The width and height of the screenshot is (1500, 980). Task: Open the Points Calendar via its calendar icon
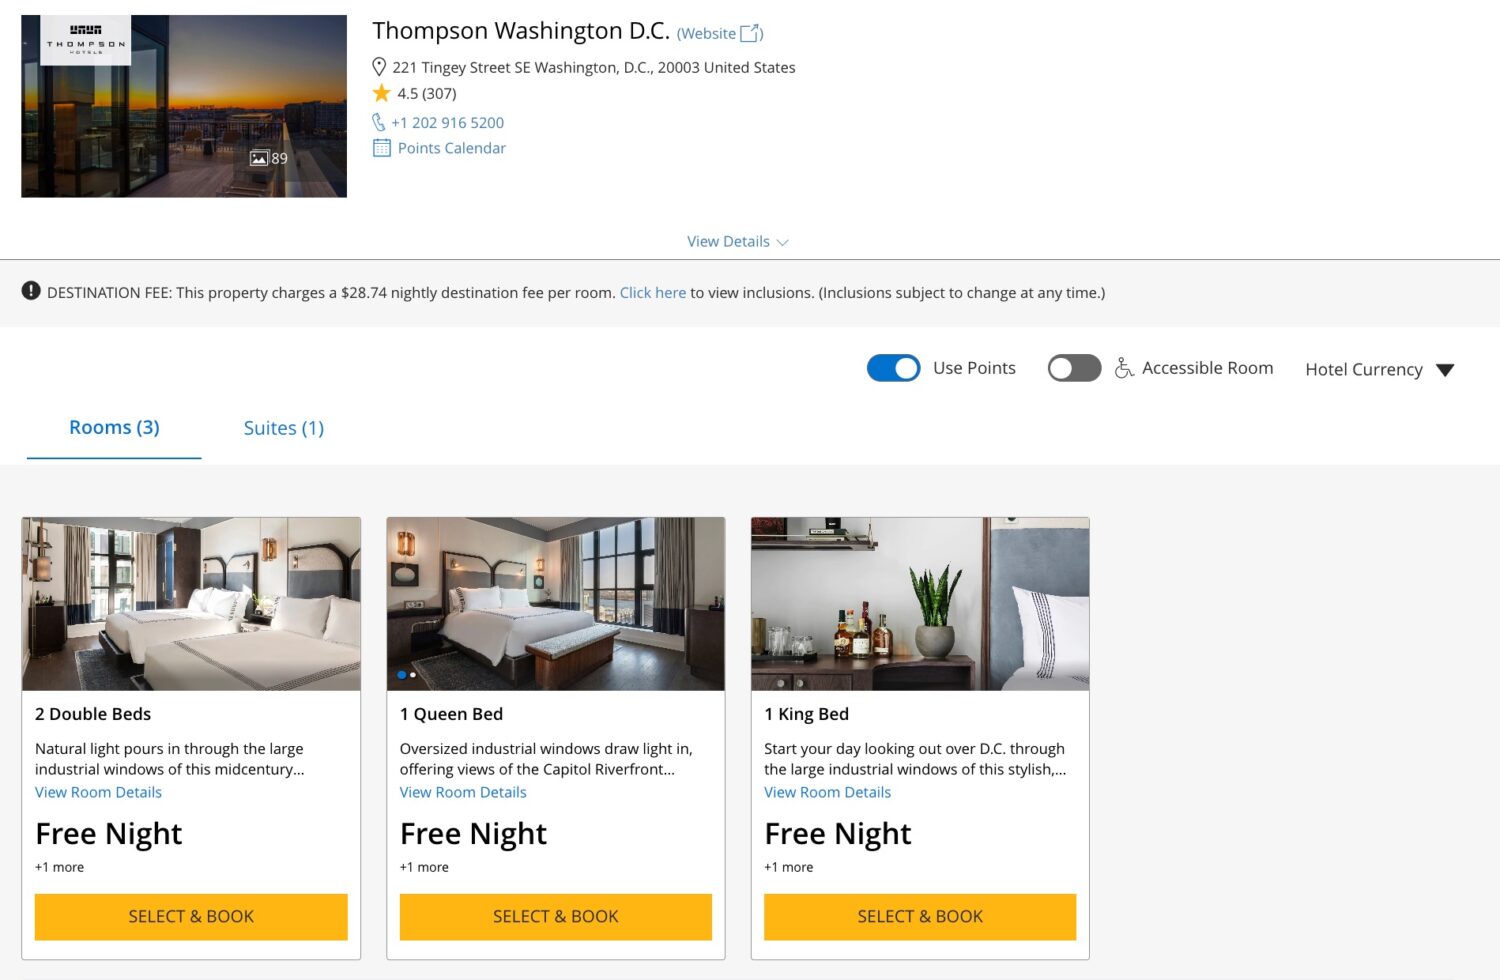tap(381, 147)
